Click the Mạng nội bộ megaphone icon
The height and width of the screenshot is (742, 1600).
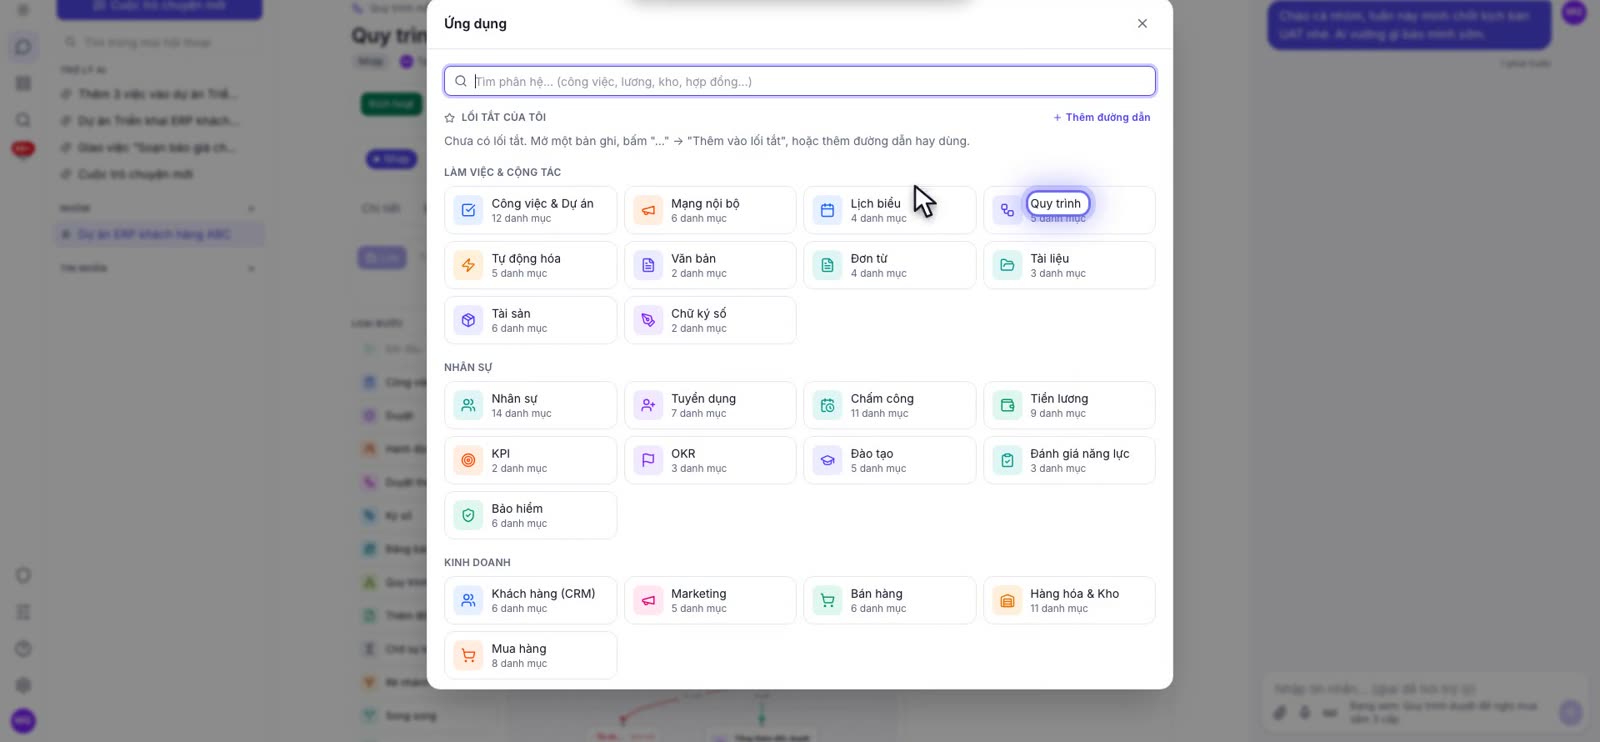pos(648,211)
